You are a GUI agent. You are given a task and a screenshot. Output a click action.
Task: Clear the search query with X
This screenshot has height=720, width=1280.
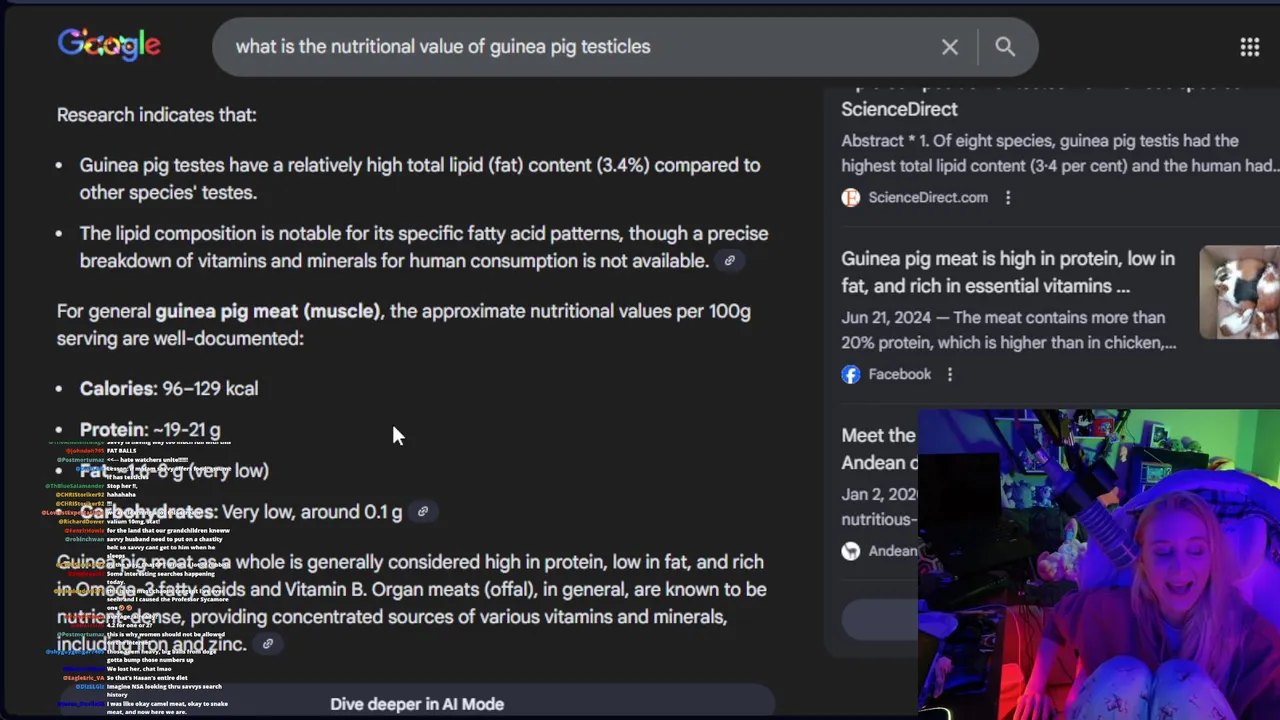pyautogui.click(x=949, y=47)
